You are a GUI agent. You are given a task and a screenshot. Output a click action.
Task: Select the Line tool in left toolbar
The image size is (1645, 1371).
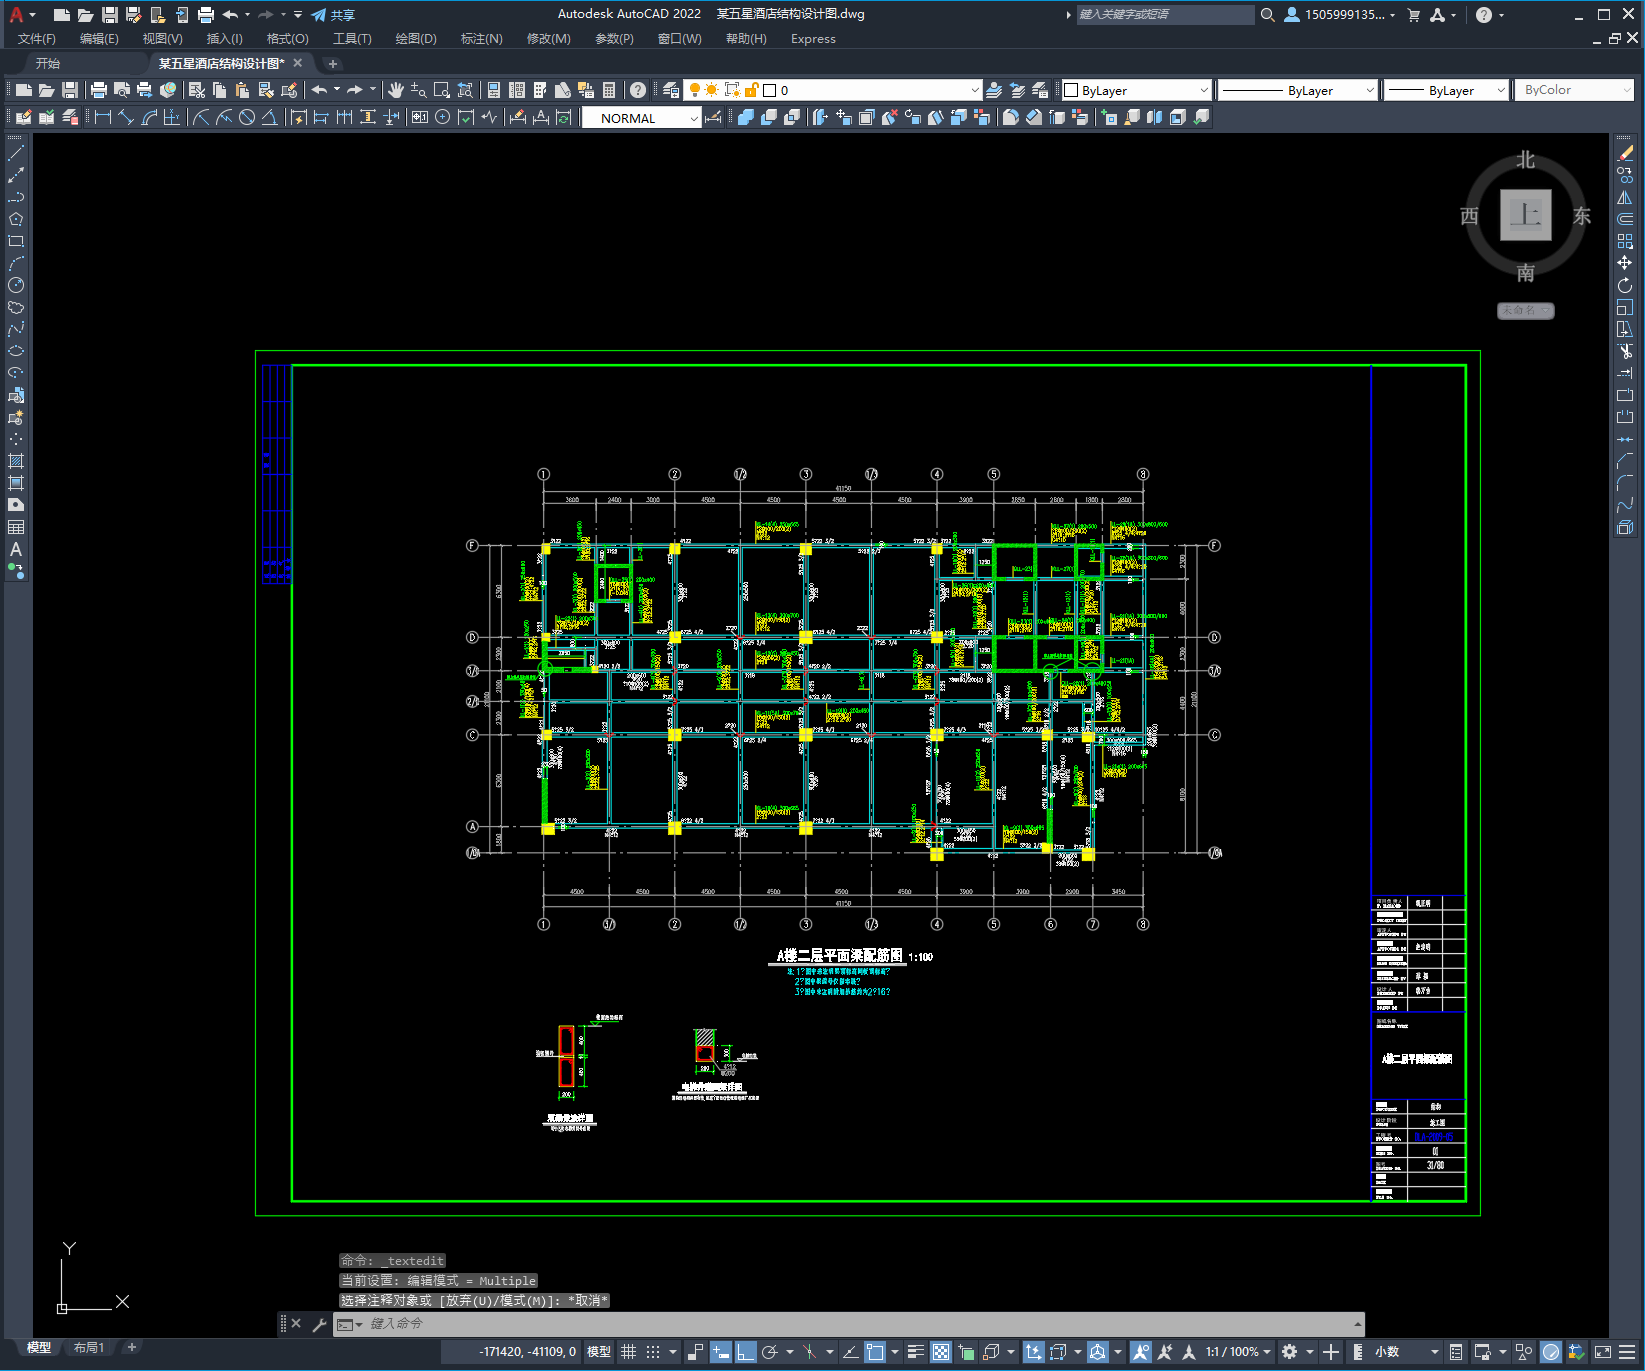tap(16, 153)
